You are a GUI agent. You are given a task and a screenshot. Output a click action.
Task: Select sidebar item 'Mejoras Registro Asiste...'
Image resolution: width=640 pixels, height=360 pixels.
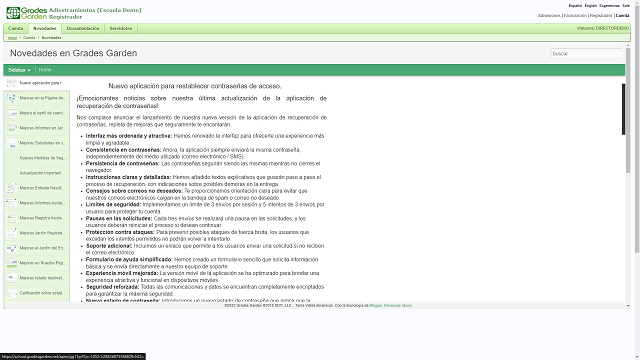(37, 218)
